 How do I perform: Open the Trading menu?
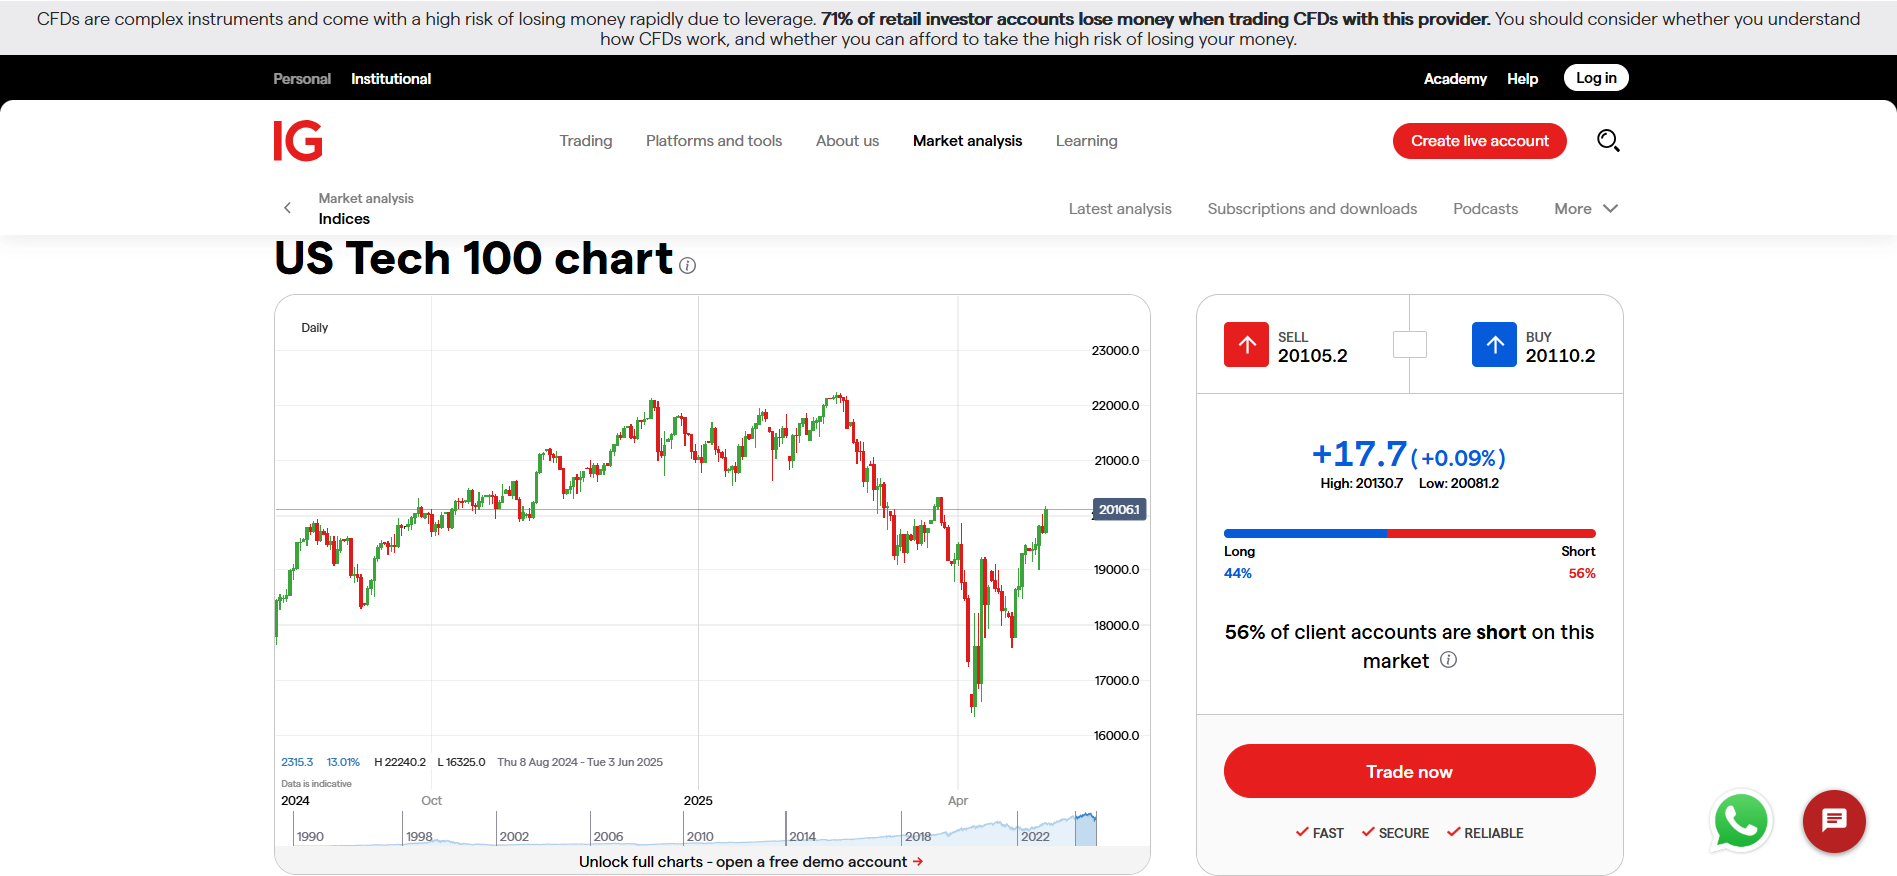585,140
